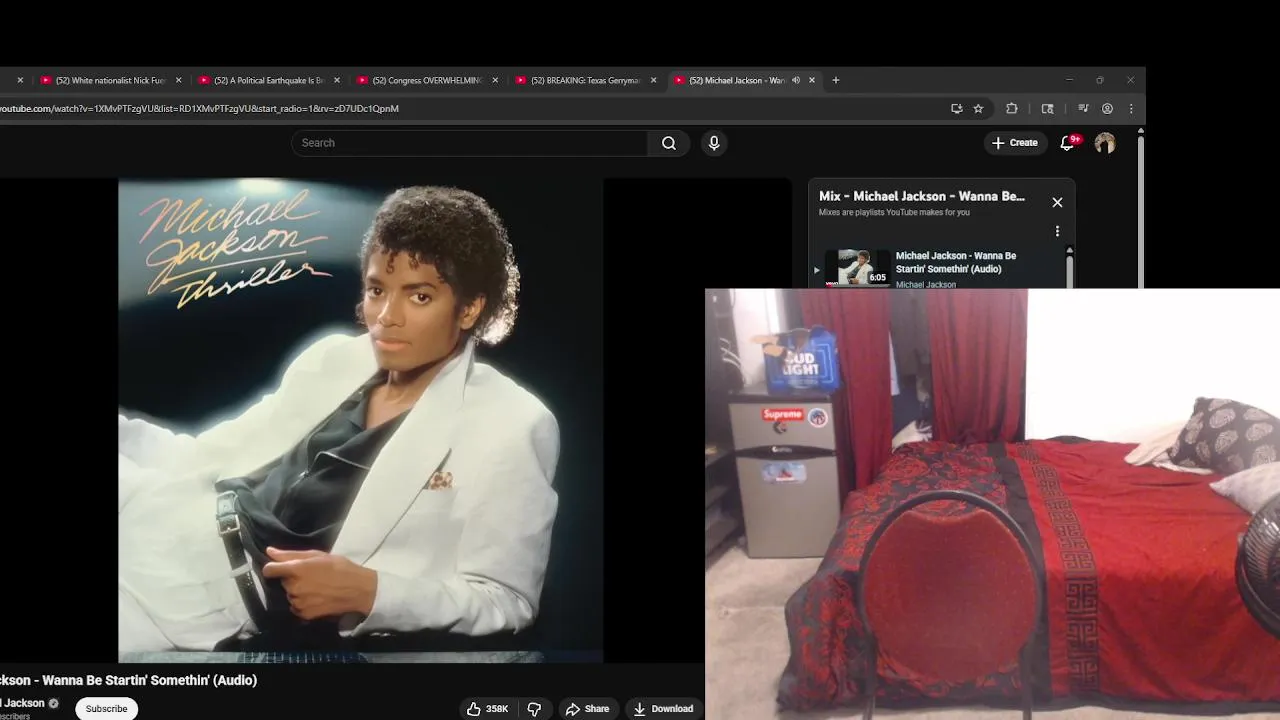Click the Create button
The width and height of the screenshot is (1280, 720).
[1014, 143]
